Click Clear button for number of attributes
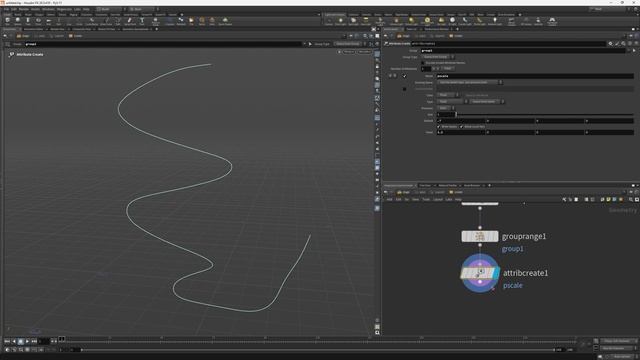Screen dimensions: 640x360 pos(448,69)
